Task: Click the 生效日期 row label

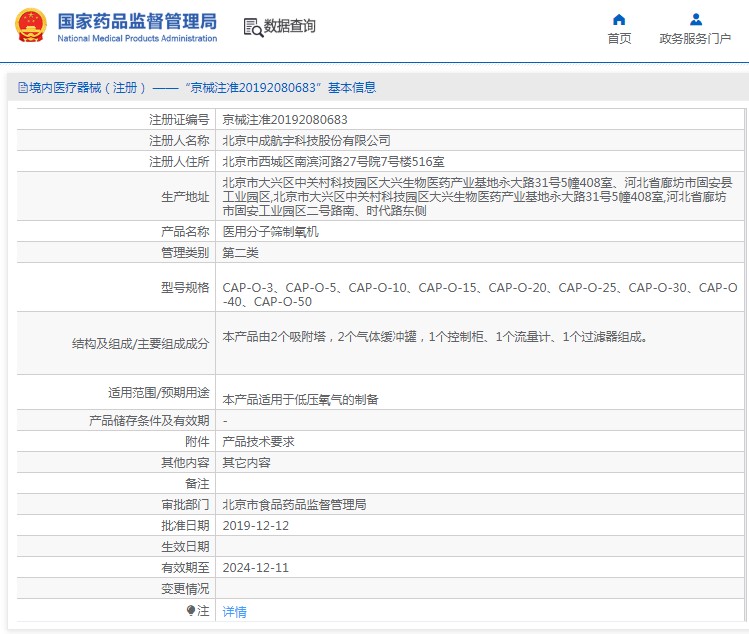Action: pos(185,547)
